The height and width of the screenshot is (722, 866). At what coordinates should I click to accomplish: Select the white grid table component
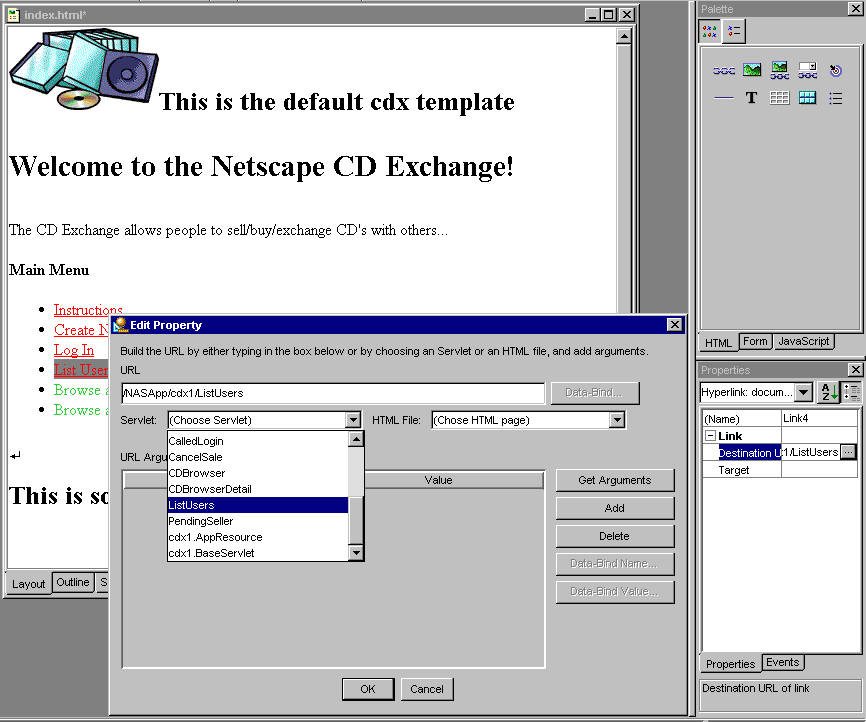pos(779,98)
